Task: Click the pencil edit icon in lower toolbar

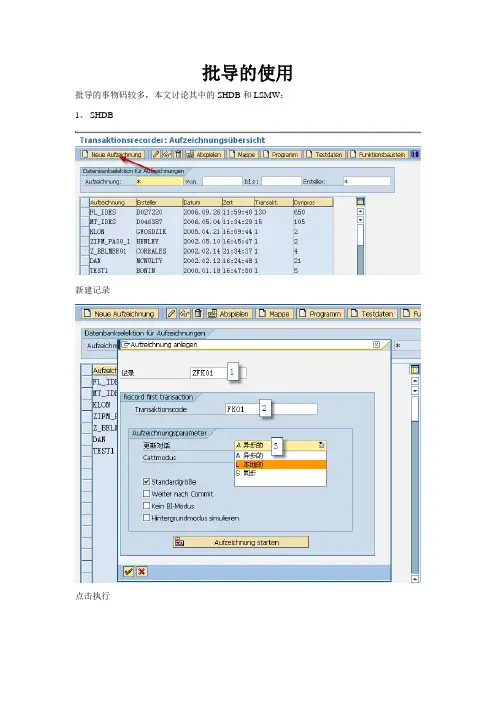Action: (171, 314)
